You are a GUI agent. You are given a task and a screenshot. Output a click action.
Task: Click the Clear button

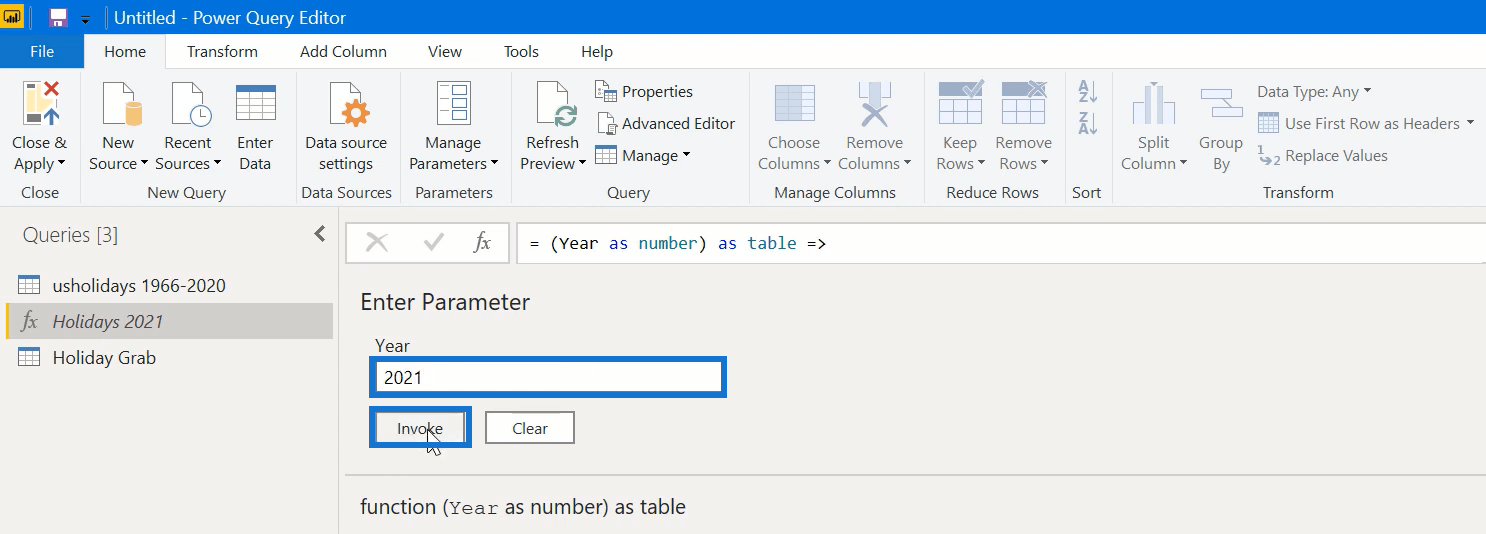click(x=530, y=428)
